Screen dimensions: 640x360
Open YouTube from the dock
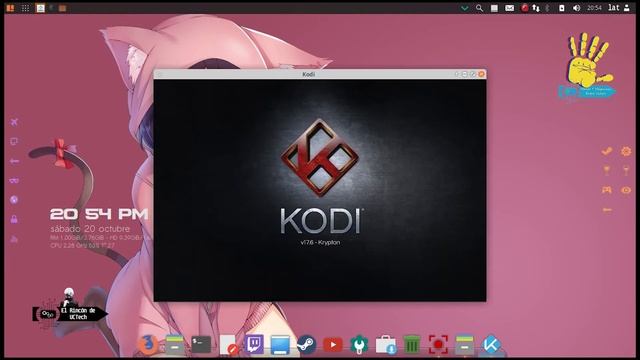[x=333, y=345]
